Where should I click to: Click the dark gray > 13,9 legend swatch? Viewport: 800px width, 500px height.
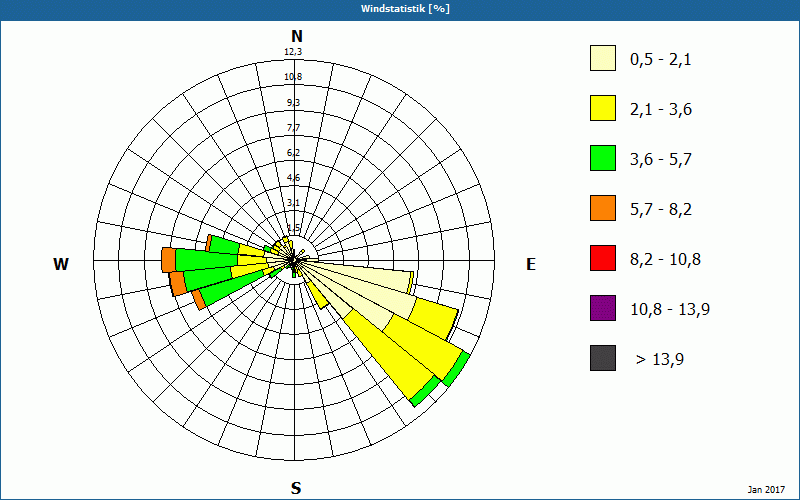click(x=603, y=358)
